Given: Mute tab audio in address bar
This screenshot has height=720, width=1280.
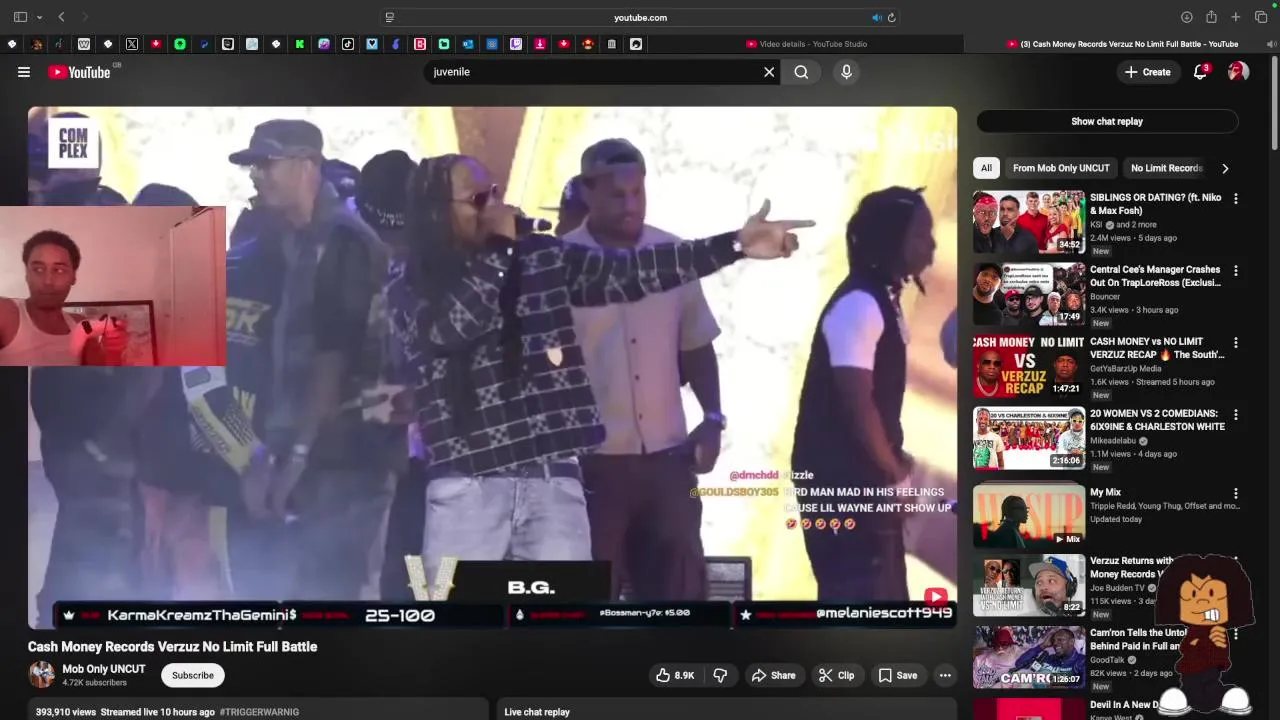Looking at the screenshot, I should tap(876, 17).
